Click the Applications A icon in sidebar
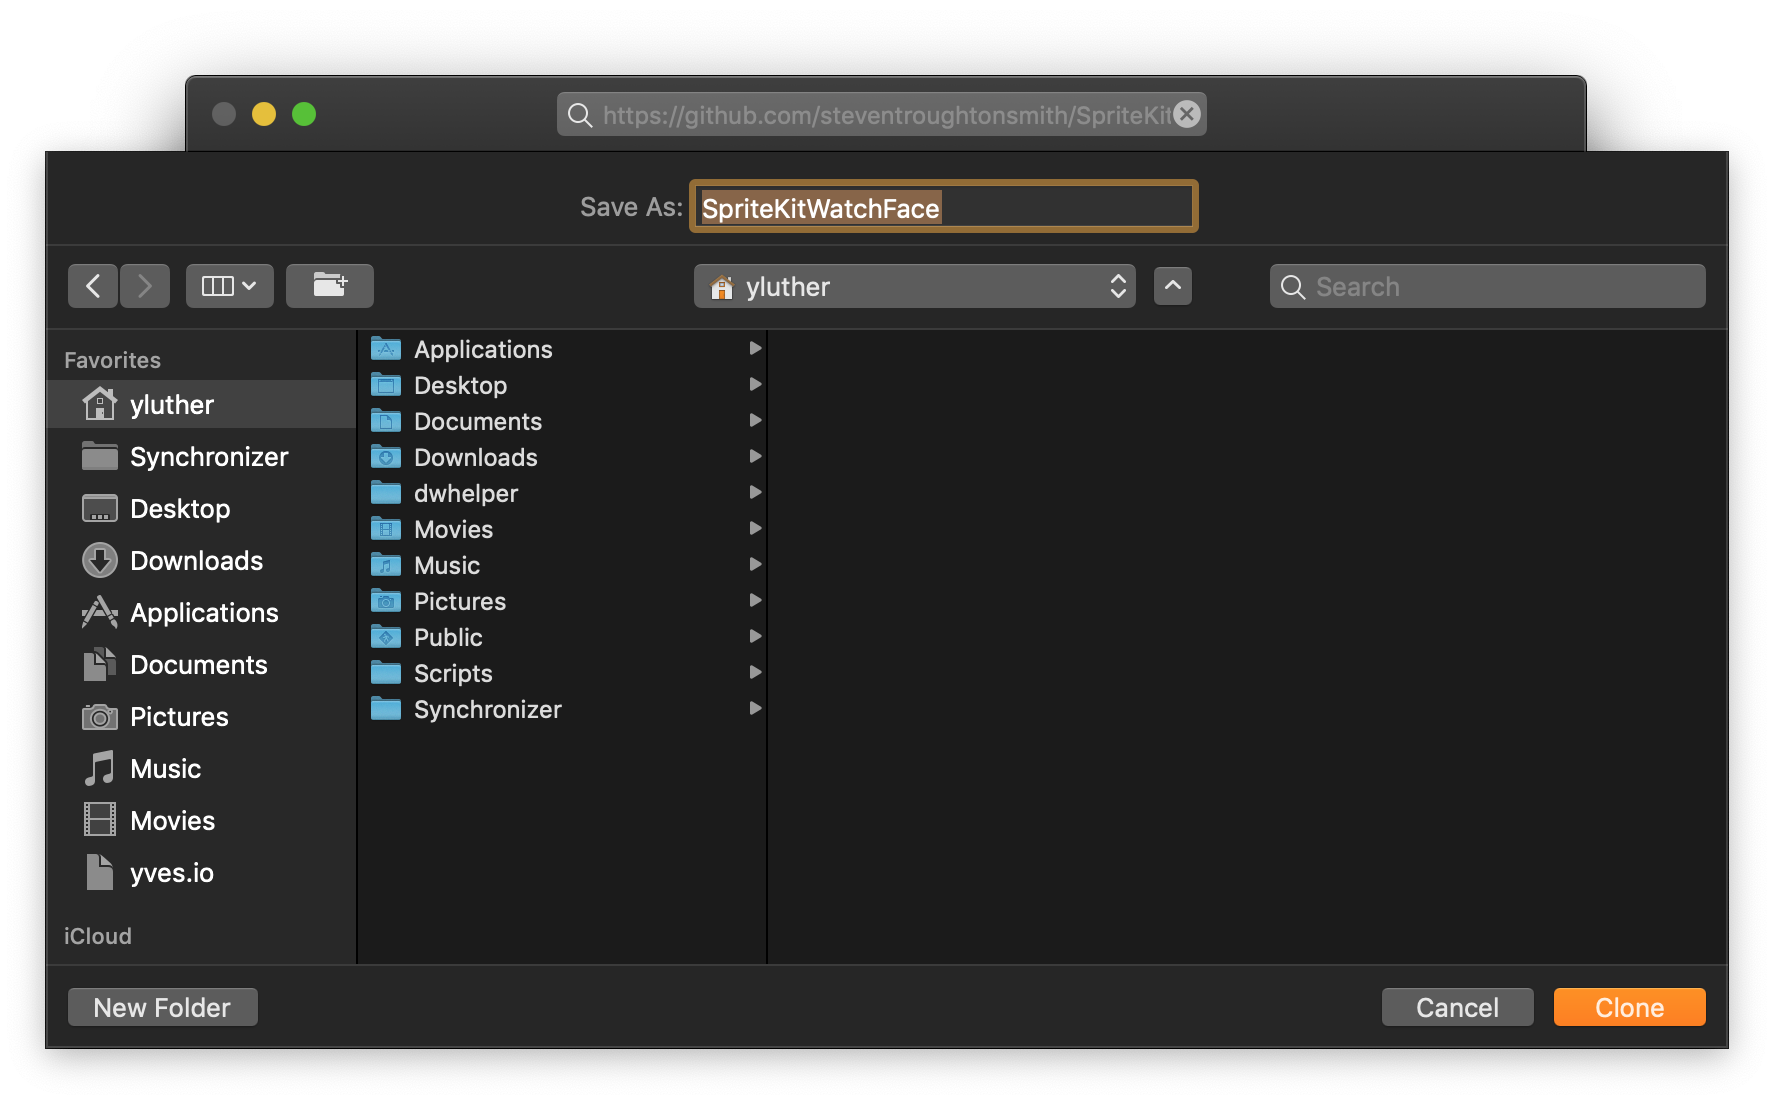The height and width of the screenshot is (1102, 1774). [x=99, y=612]
